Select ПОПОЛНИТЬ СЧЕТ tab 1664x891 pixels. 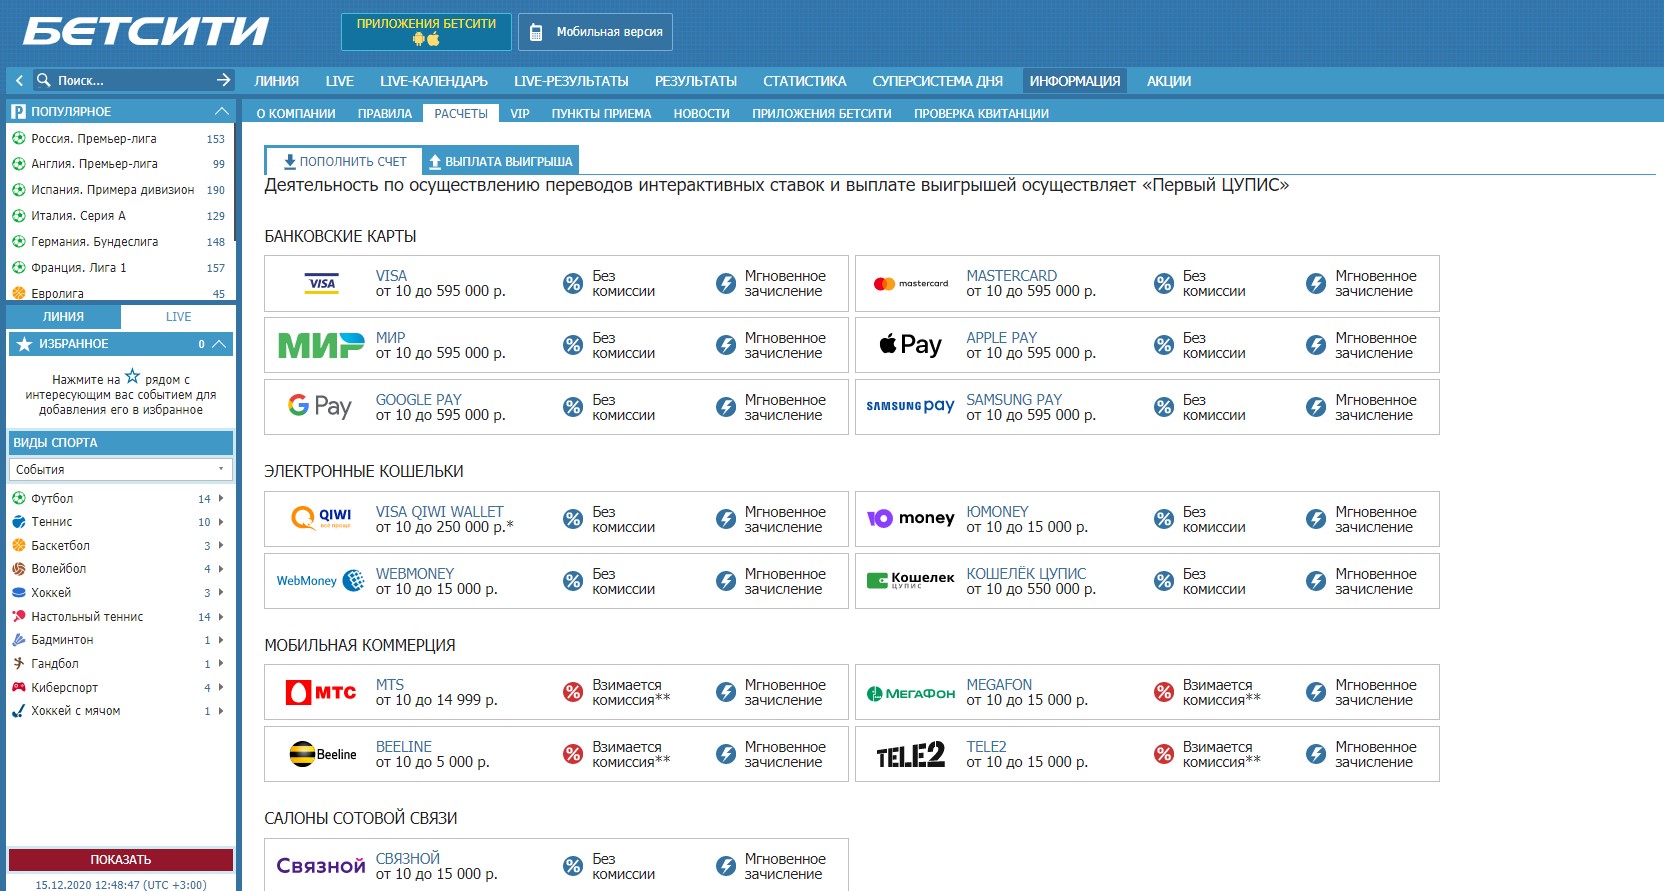point(344,161)
